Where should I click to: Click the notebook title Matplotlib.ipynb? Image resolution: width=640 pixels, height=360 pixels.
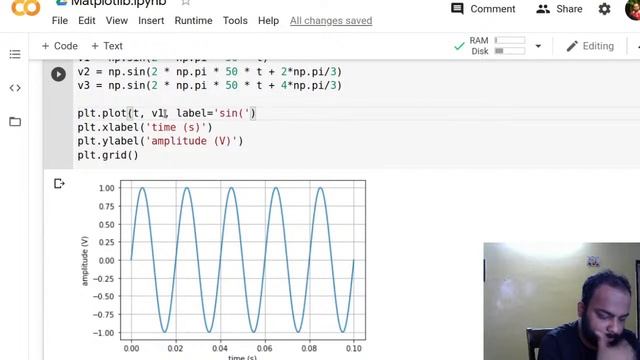click(118, 3)
